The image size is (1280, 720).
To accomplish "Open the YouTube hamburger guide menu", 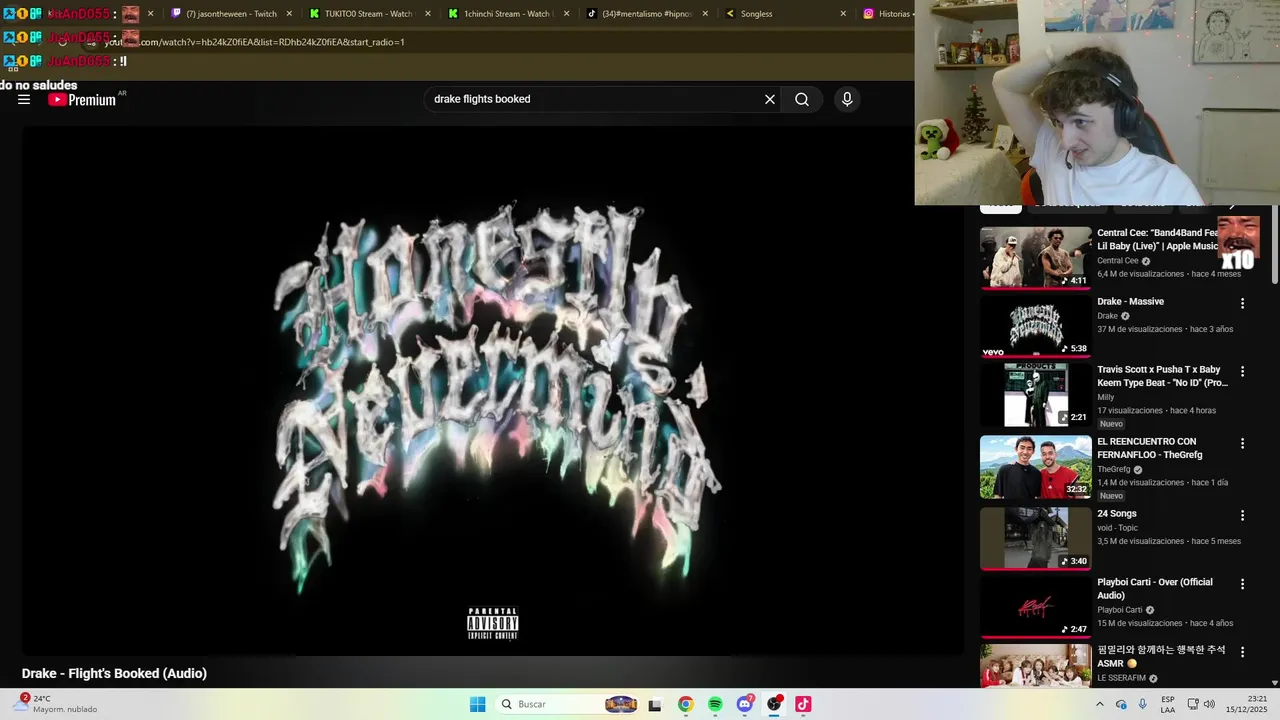I will [x=24, y=100].
